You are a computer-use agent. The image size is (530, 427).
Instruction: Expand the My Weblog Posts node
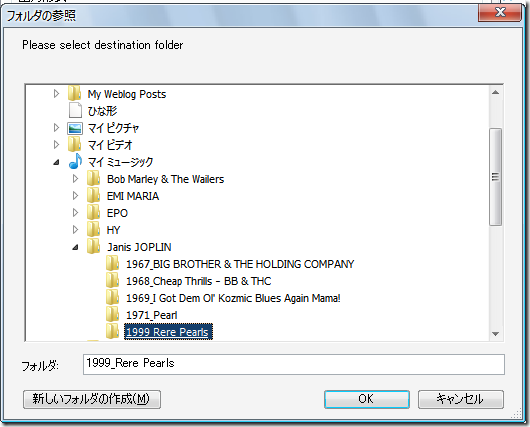(x=56, y=93)
